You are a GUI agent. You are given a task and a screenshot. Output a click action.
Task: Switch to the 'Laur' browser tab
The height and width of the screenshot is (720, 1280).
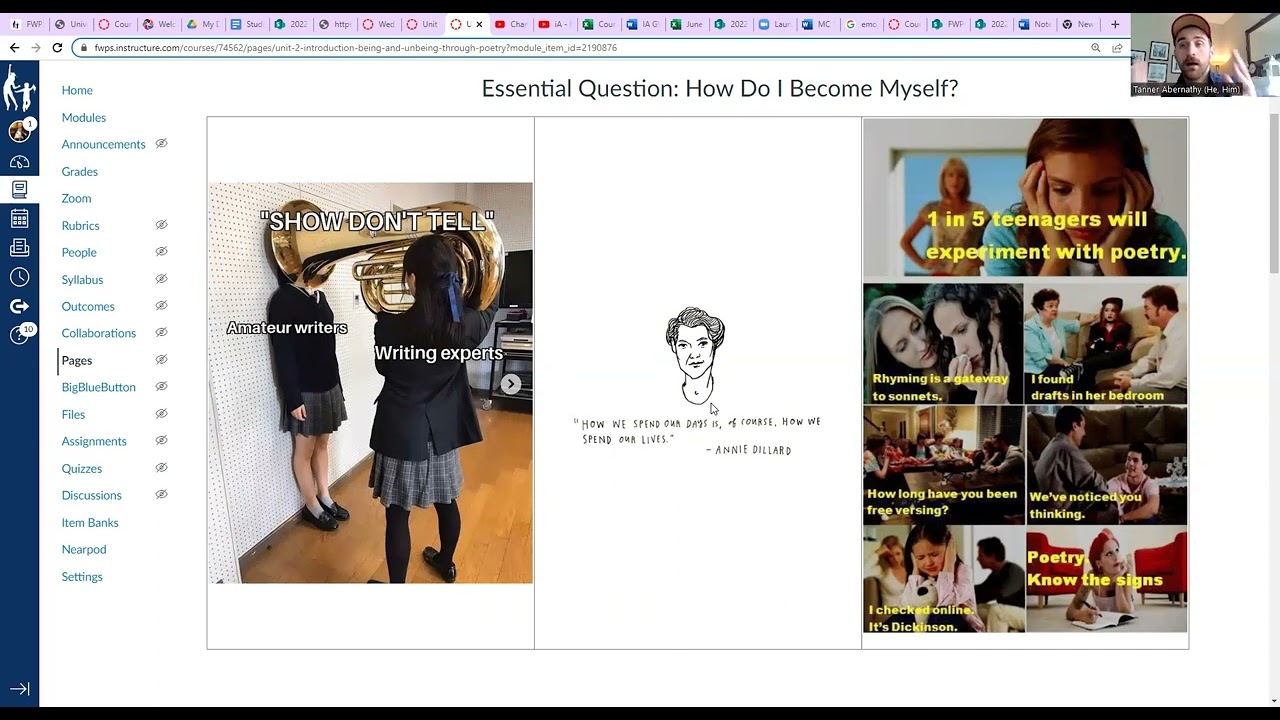pos(774,24)
